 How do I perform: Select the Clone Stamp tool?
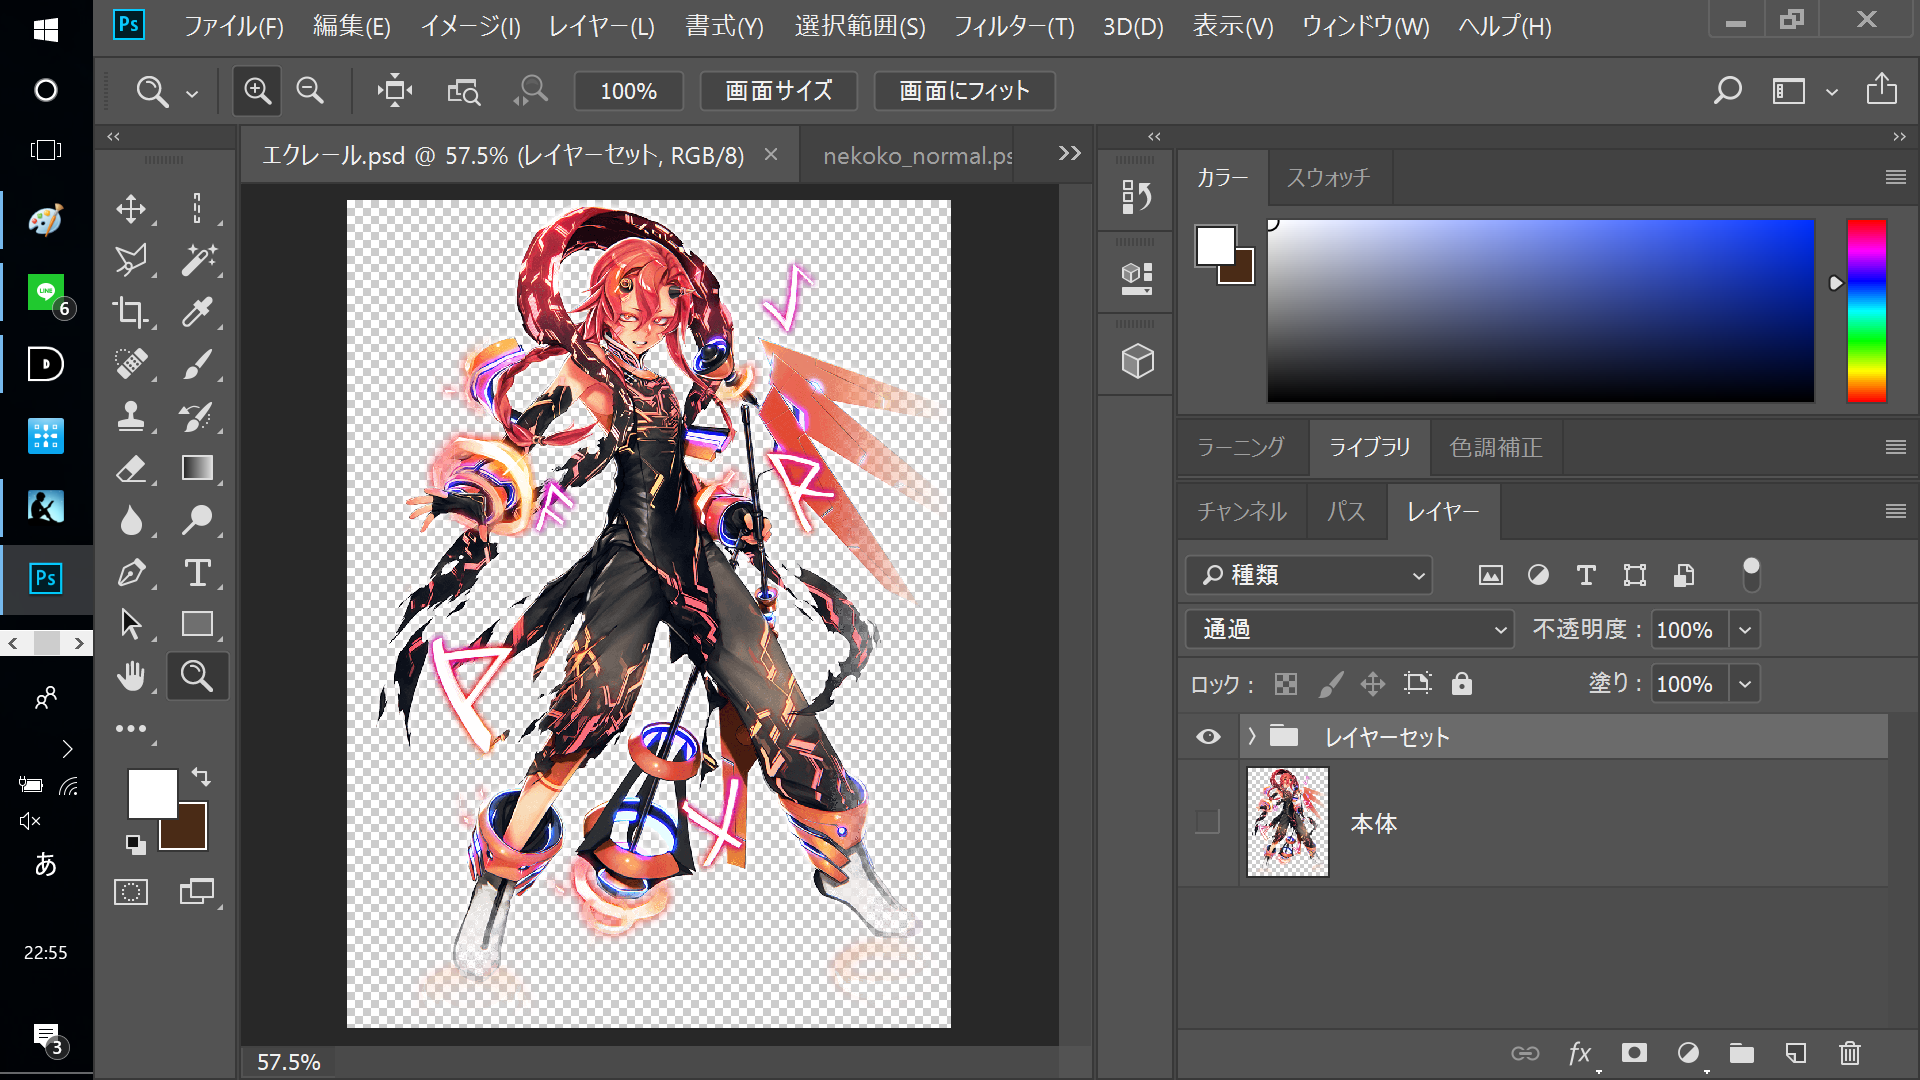point(131,416)
